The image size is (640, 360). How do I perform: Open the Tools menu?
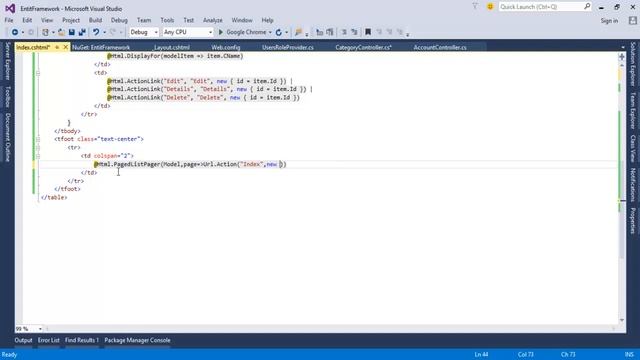167,20
